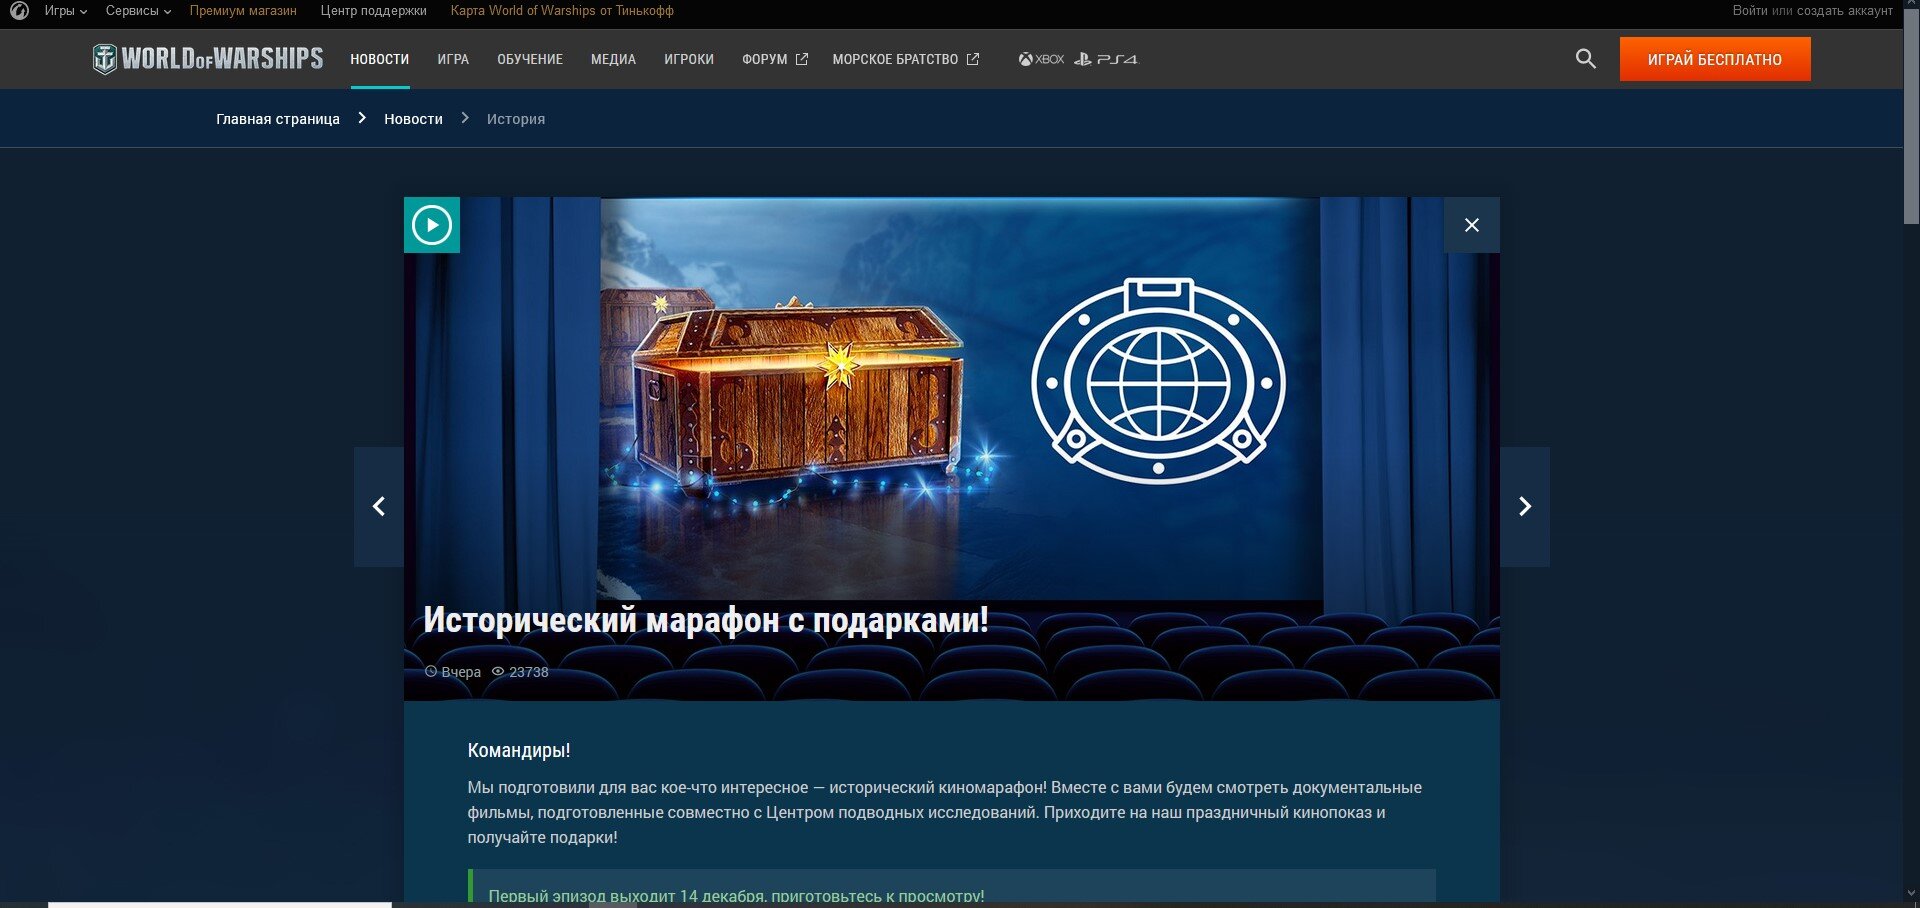Click the views count 23738

(x=529, y=672)
